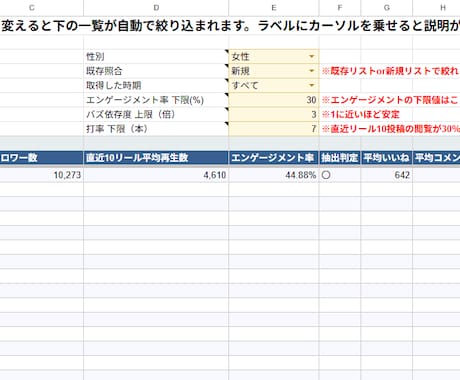
Task: Open the 取得した時期 dropdown showing すべて
Action: [311, 85]
